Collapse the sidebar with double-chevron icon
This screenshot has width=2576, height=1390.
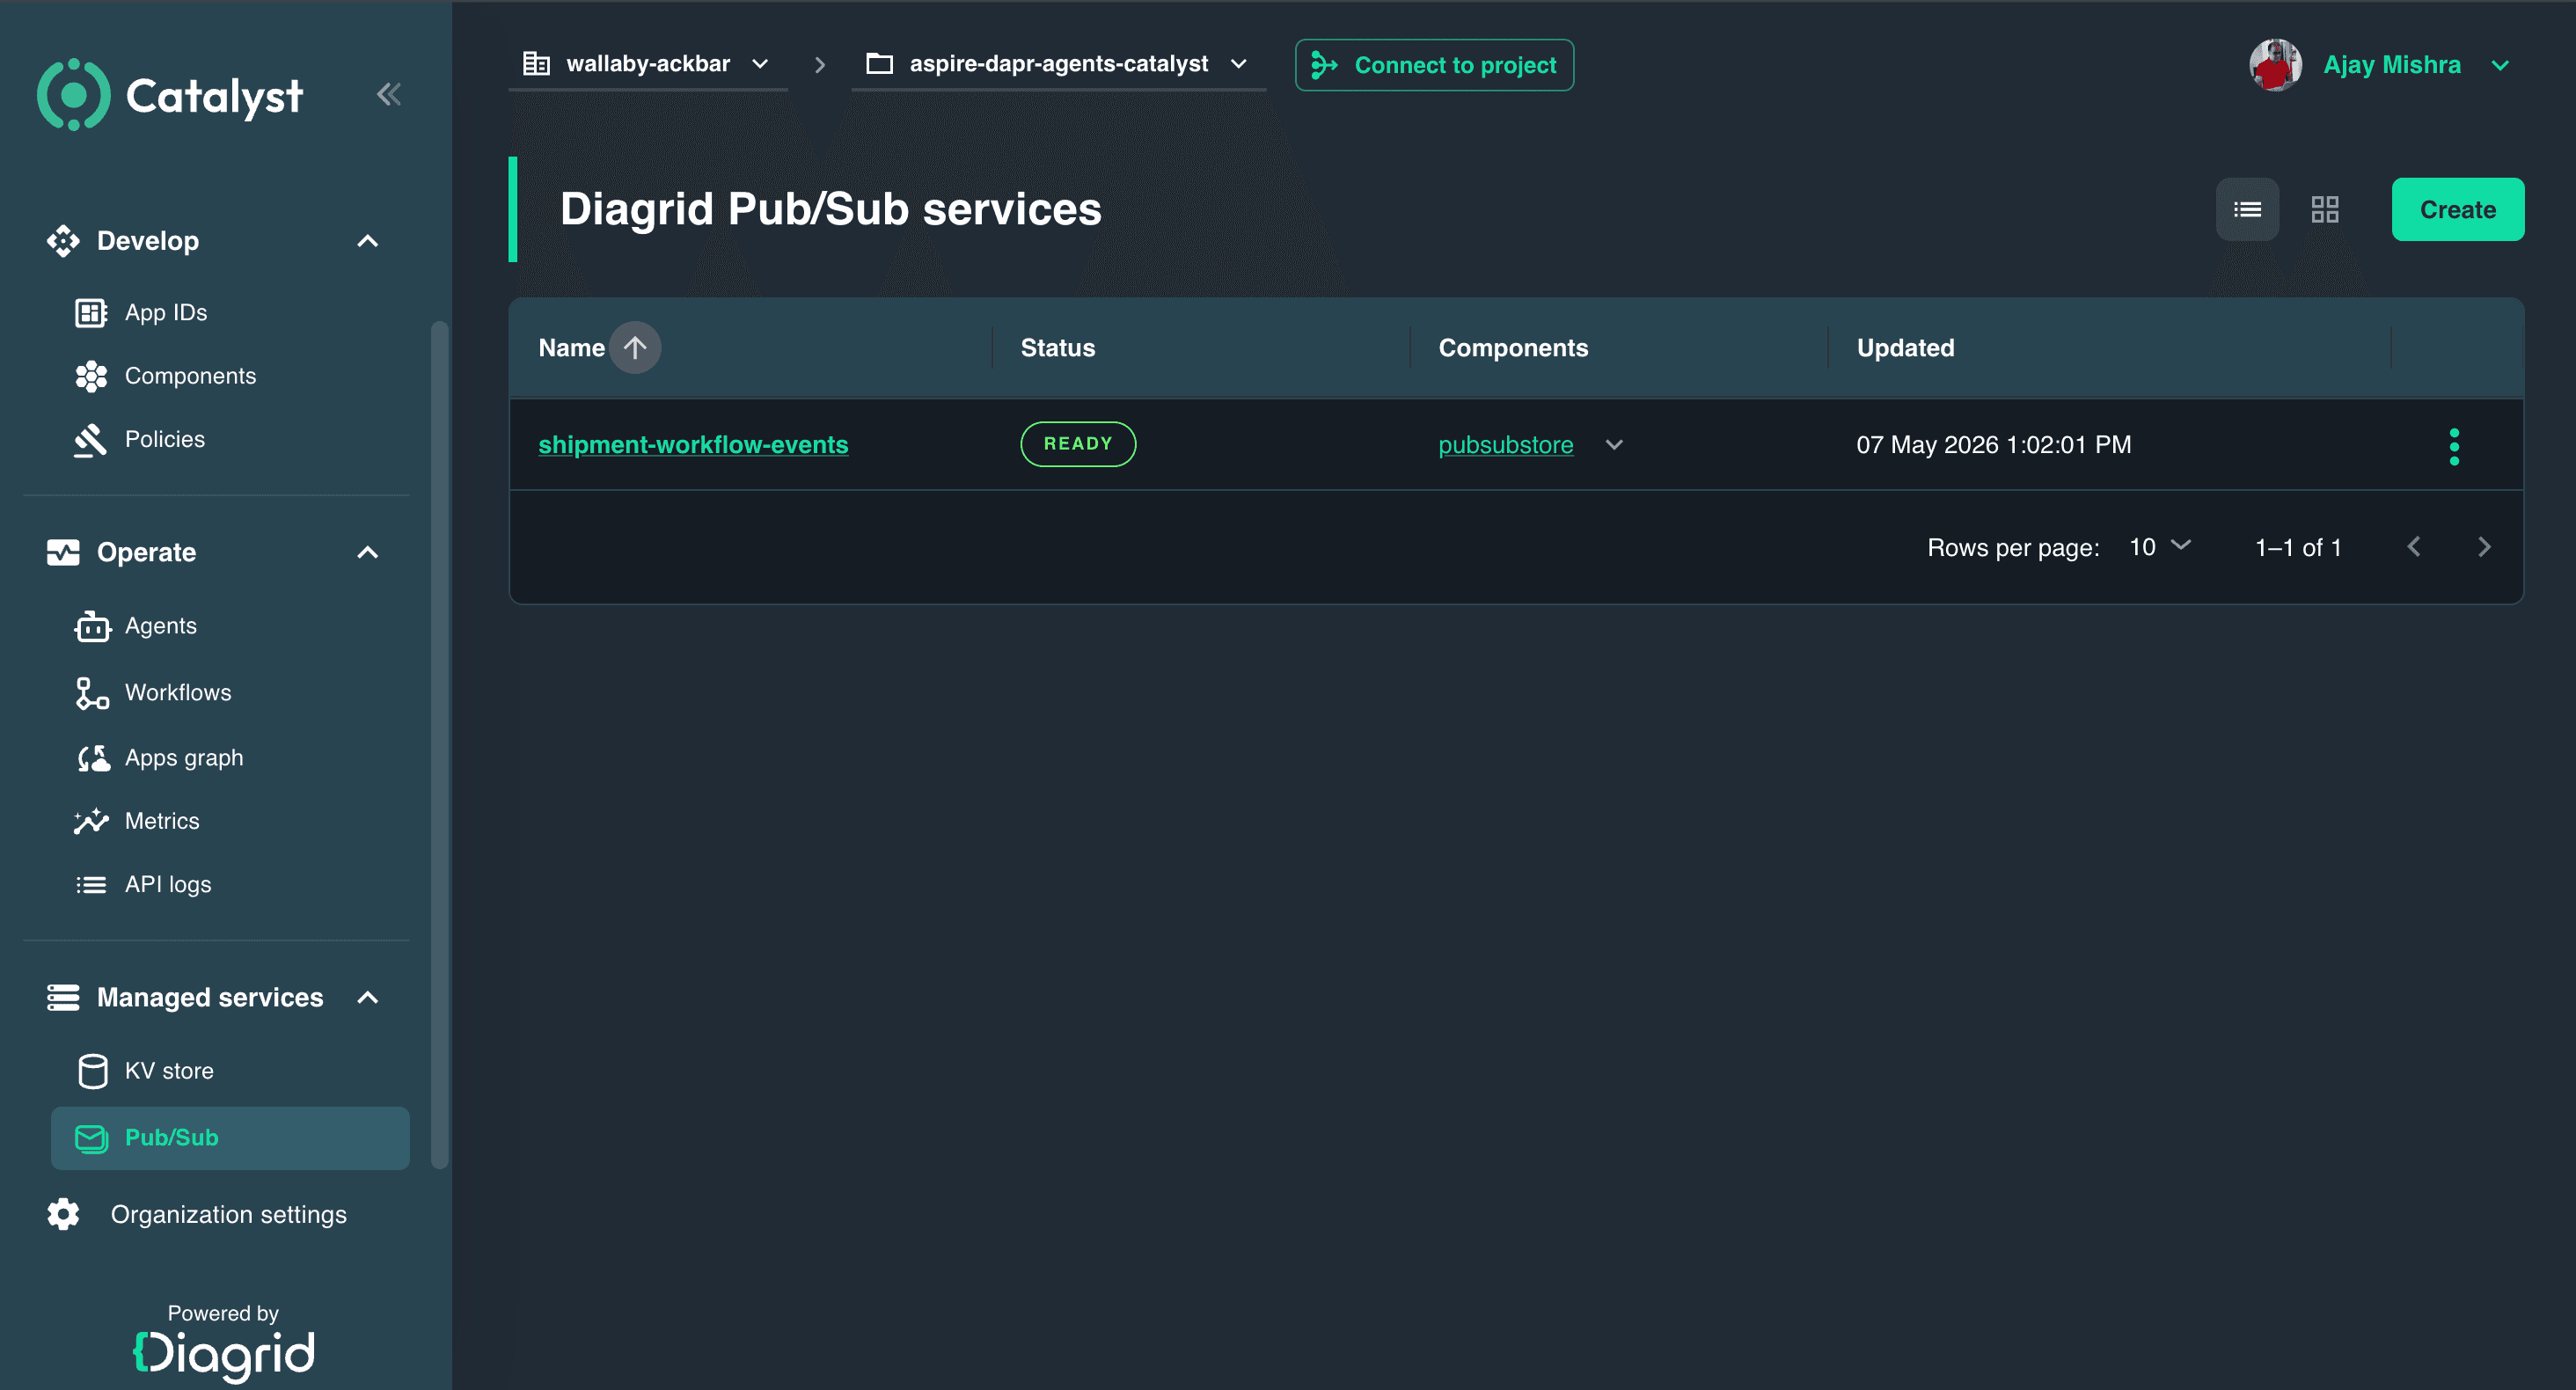click(x=388, y=95)
